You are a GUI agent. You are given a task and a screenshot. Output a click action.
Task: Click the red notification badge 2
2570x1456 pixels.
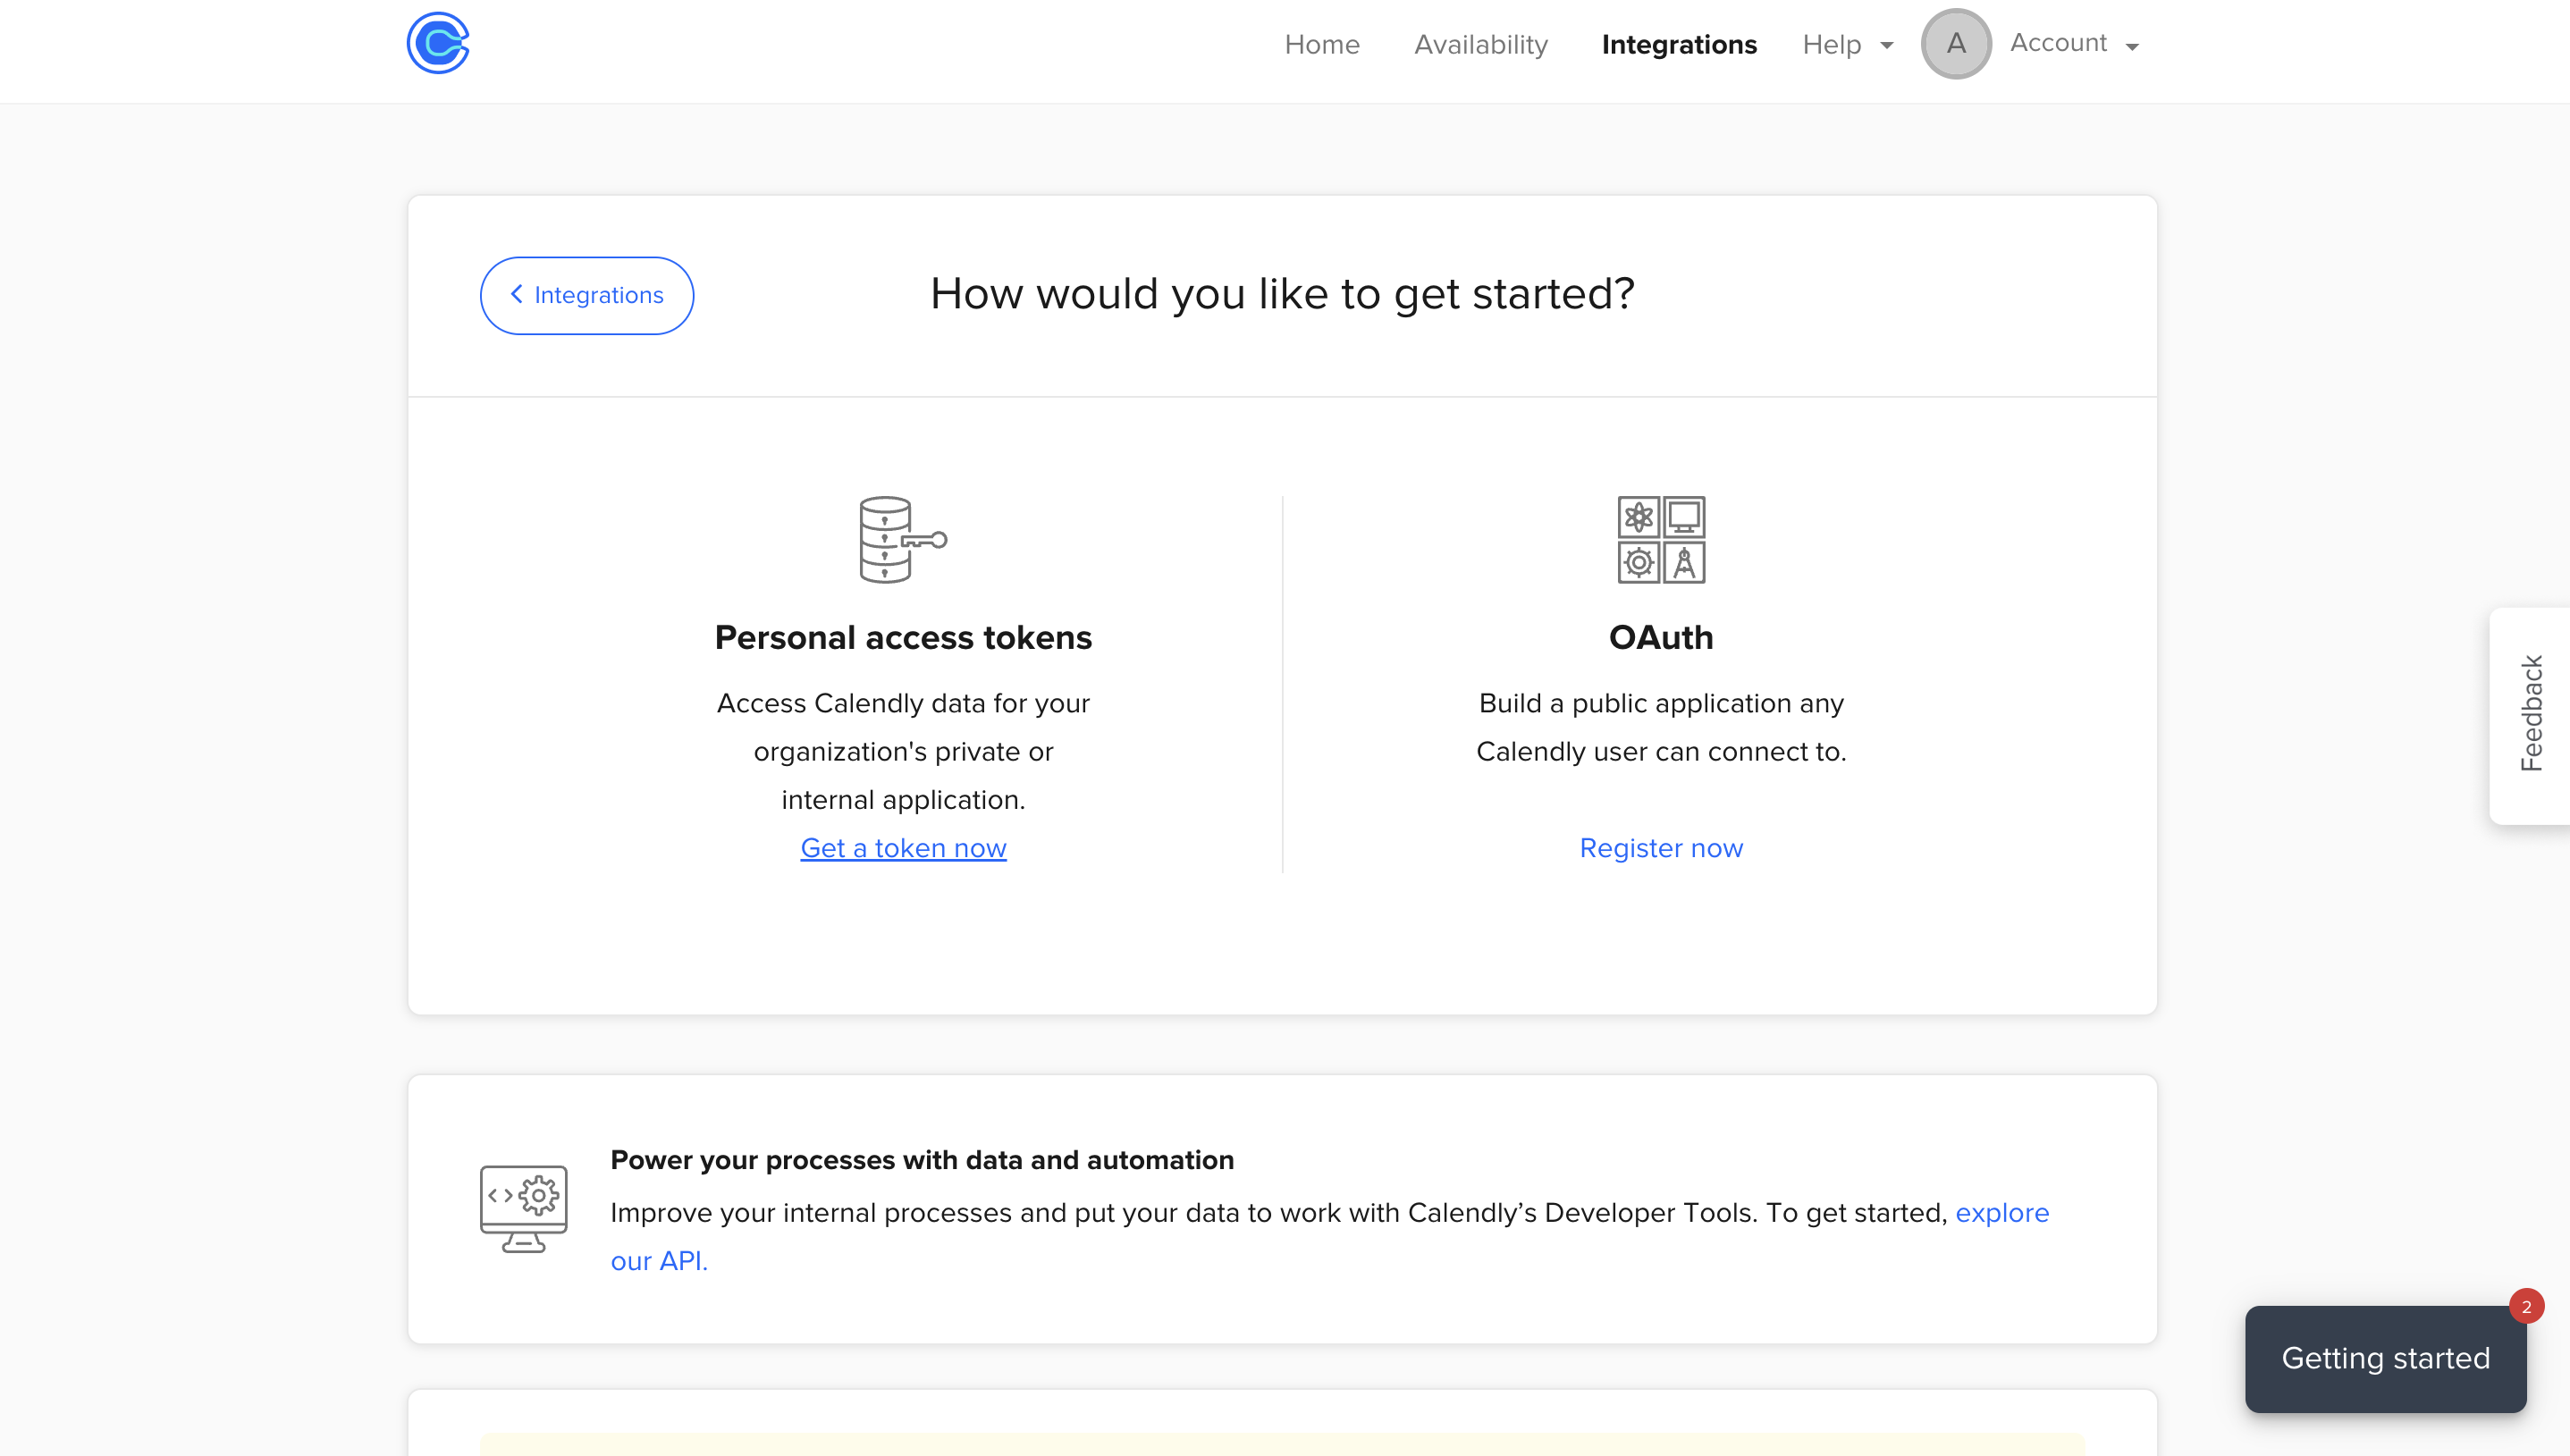pos(2526,1307)
